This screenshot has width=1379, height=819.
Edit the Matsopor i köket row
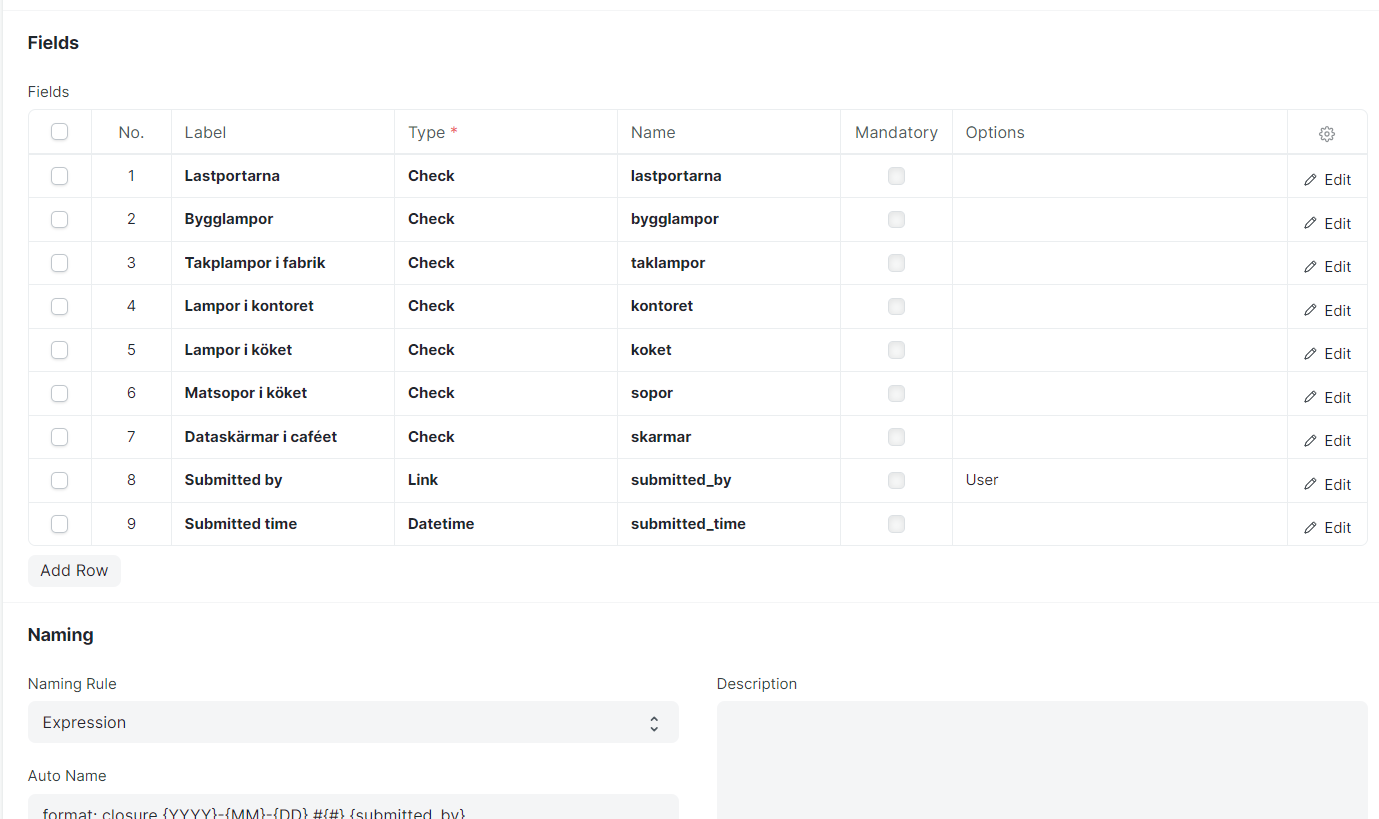pyautogui.click(x=1327, y=398)
